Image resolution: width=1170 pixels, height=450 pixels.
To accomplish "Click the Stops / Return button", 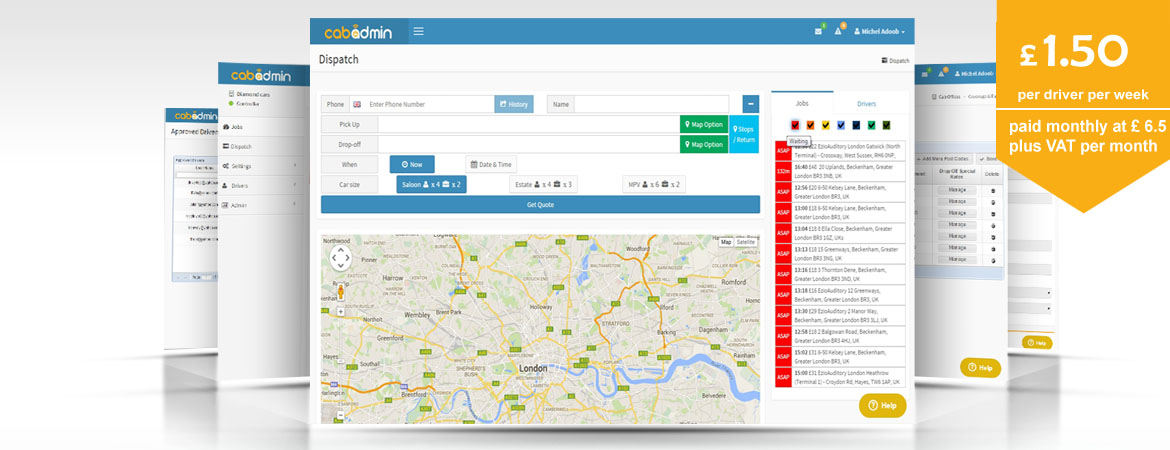I will click(744, 134).
